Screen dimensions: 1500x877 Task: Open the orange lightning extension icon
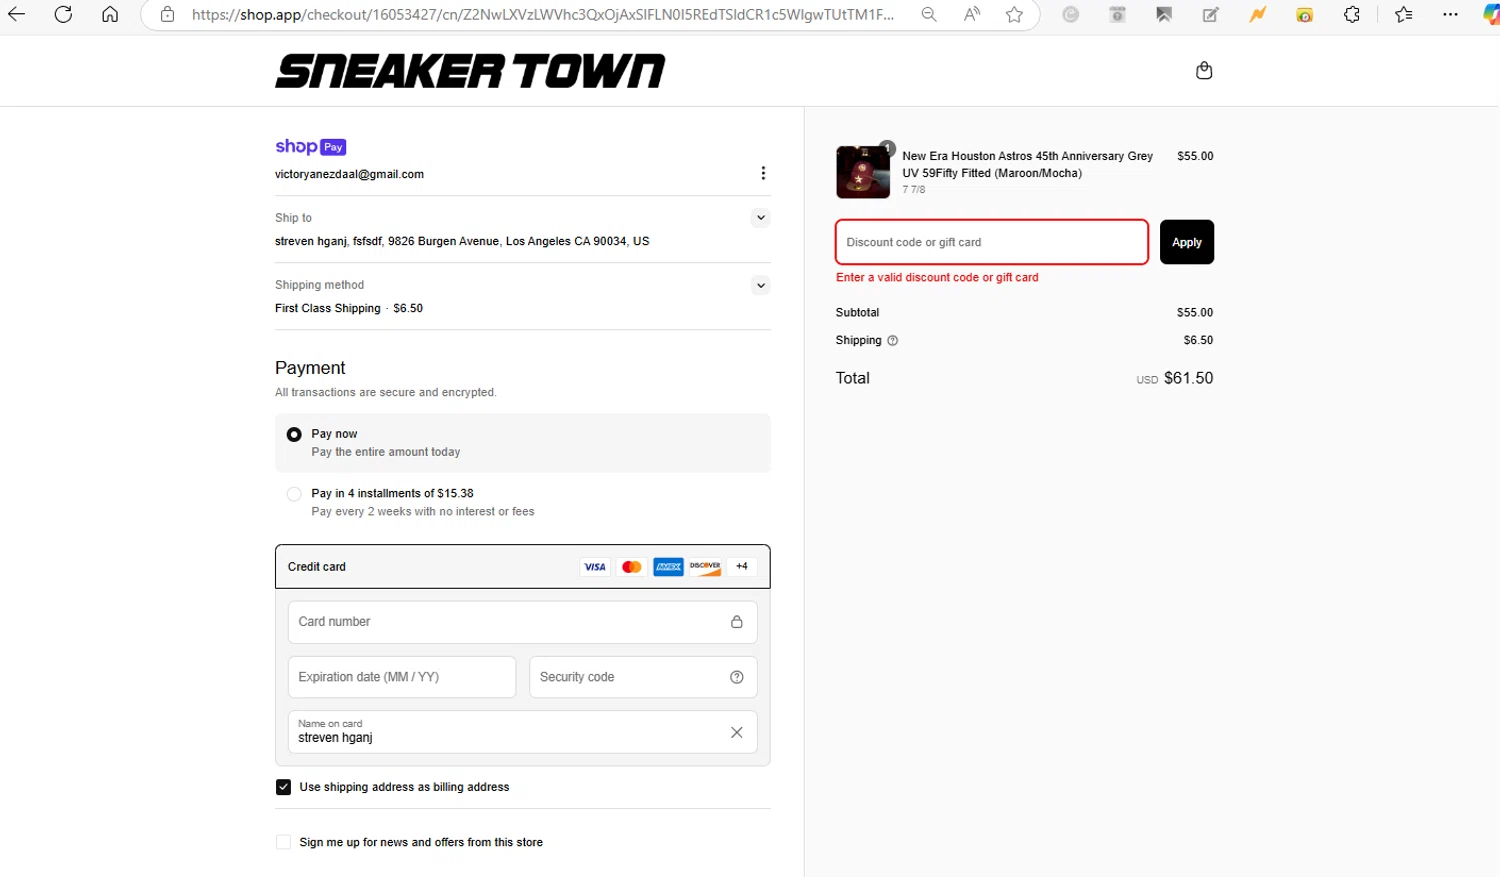click(x=1258, y=14)
